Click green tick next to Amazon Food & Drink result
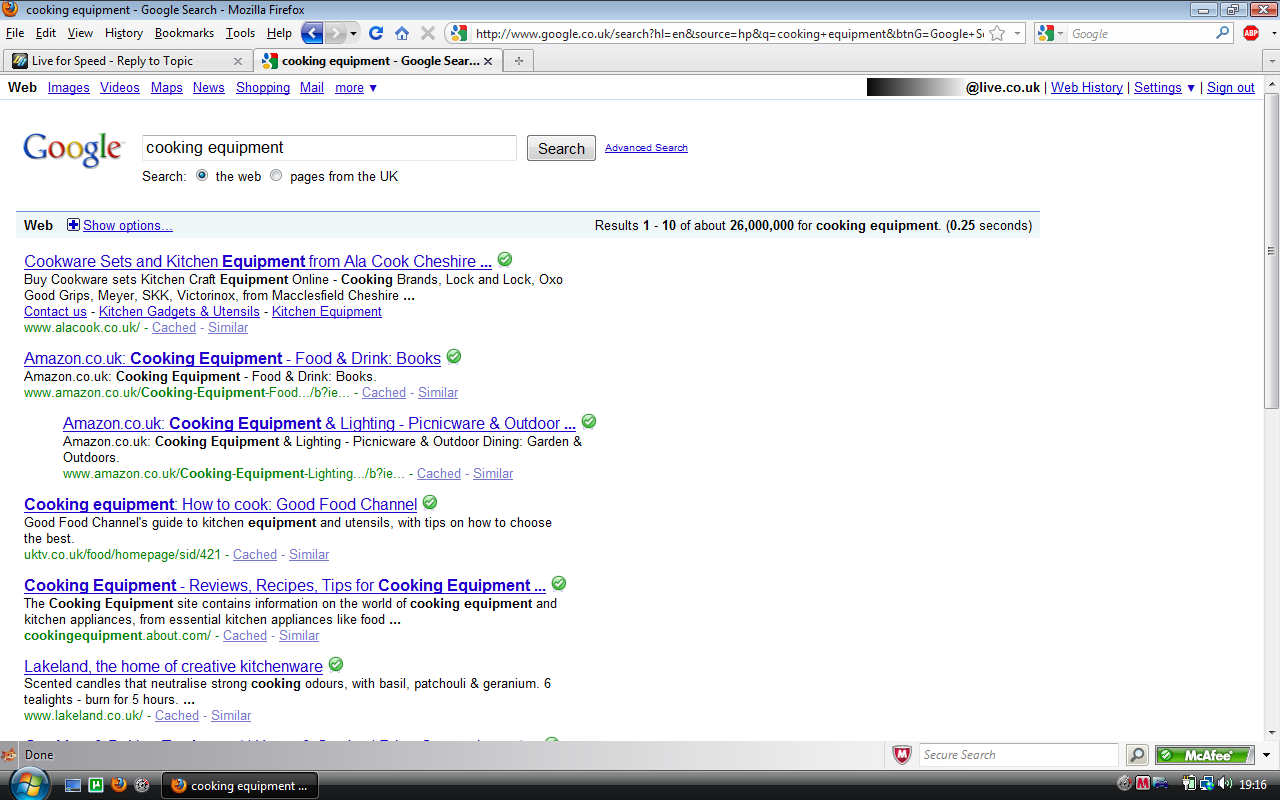The height and width of the screenshot is (800, 1280). pos(454,356)
